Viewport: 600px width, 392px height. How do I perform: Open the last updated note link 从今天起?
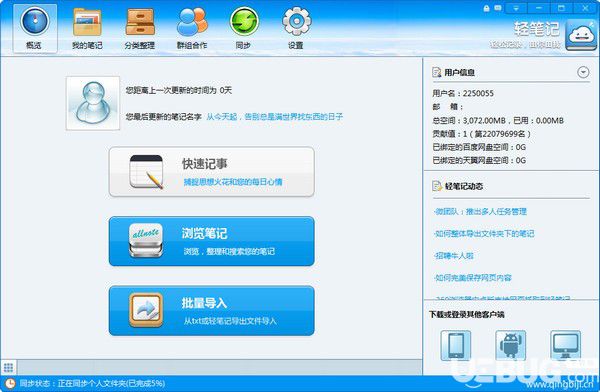(274, 116)
